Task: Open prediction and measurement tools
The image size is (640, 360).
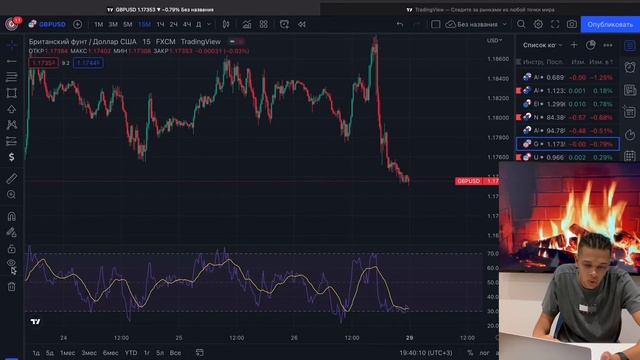Action: pyautogui.click(x=11, y=141)
